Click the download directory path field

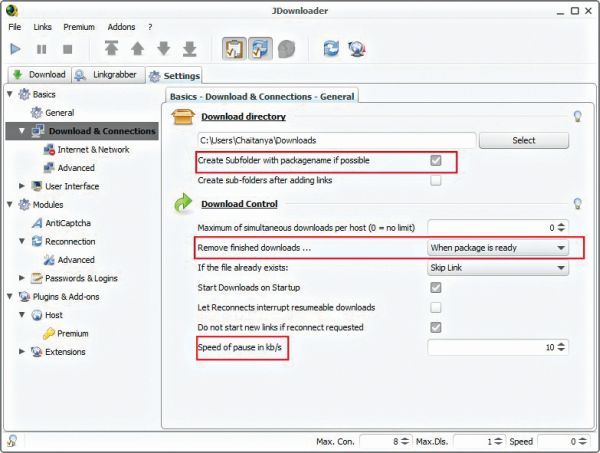pos(337,140)
